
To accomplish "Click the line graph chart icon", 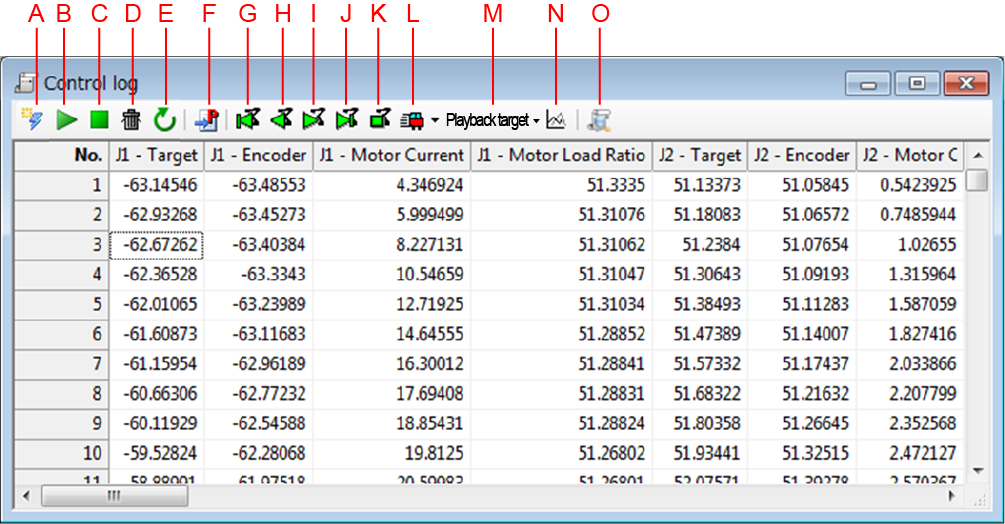I will (556, 120).
